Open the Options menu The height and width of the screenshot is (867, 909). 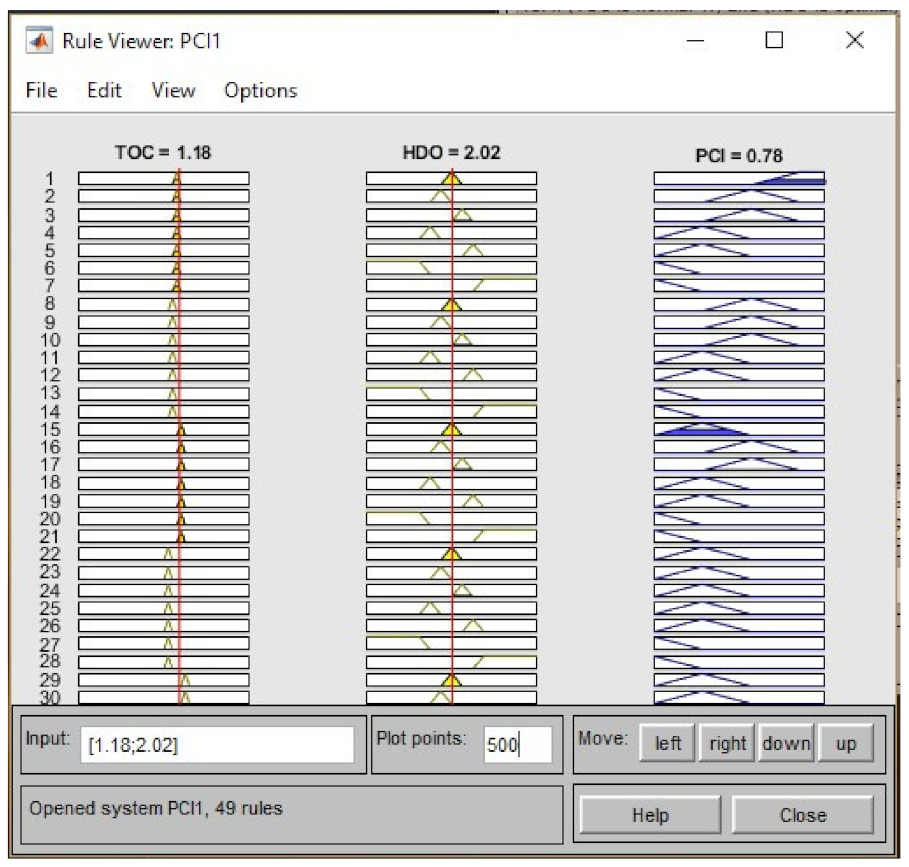[260, 91]
